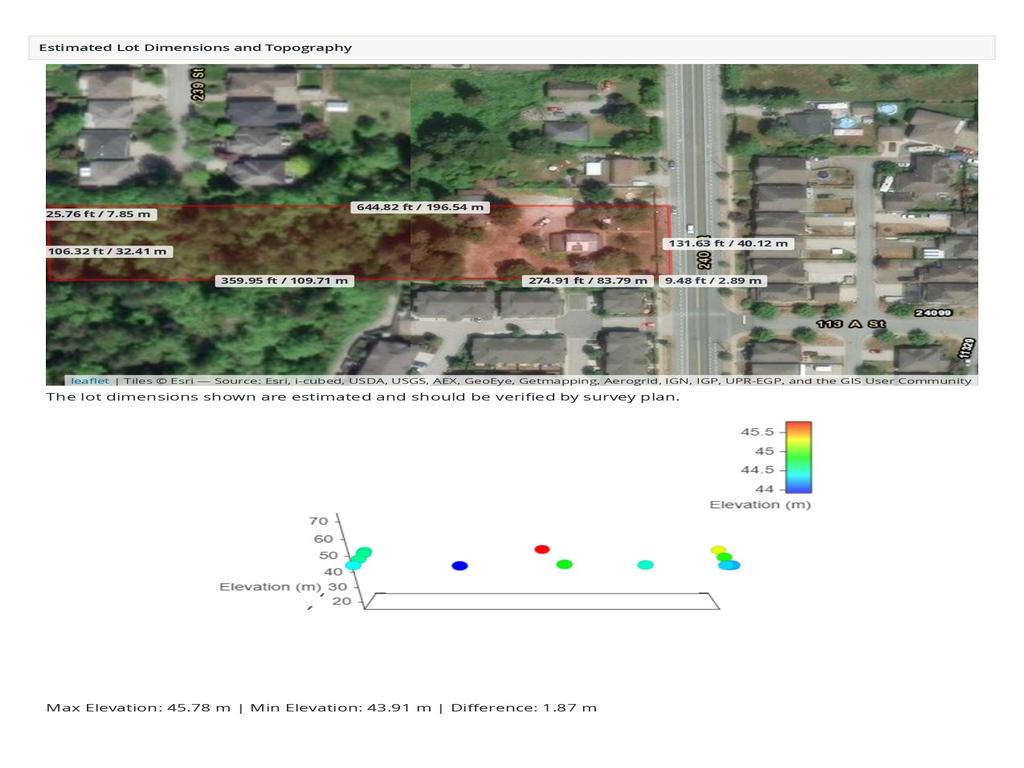Select the dark blue elevation point
The height and width of the screenshot is (768, 1024).
(x=460, y=566)
